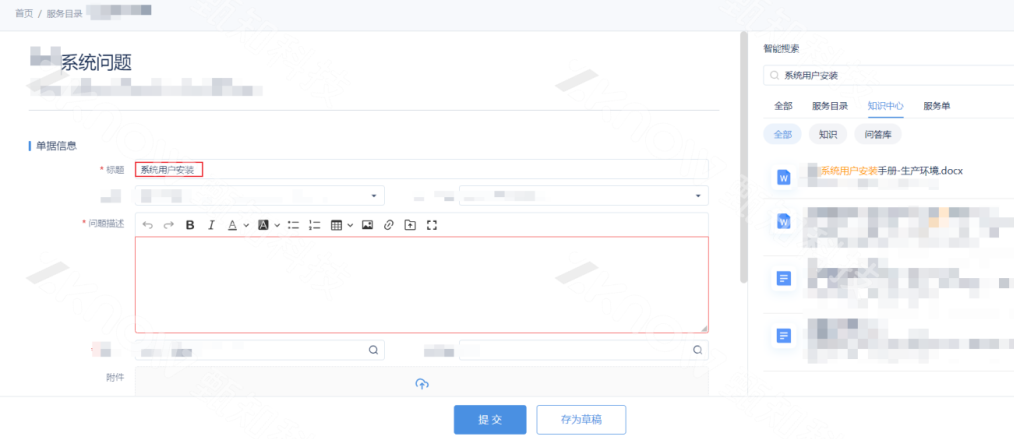Viewport: 1014px width, 439px height.
Task: Click the insert image icon
Action: coord(367,225)
